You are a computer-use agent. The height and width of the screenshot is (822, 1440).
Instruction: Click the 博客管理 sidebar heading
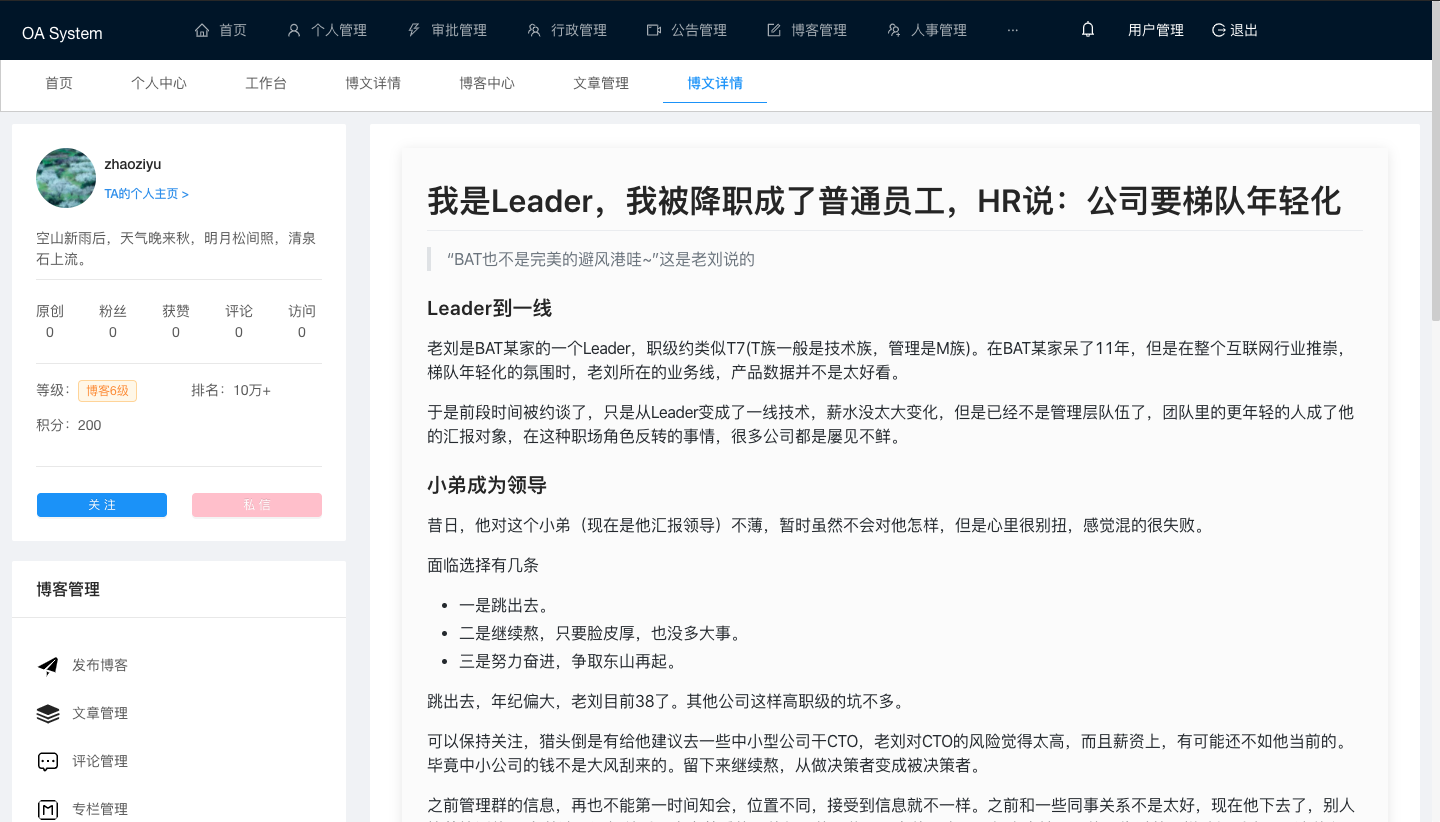tap(68, 589)
